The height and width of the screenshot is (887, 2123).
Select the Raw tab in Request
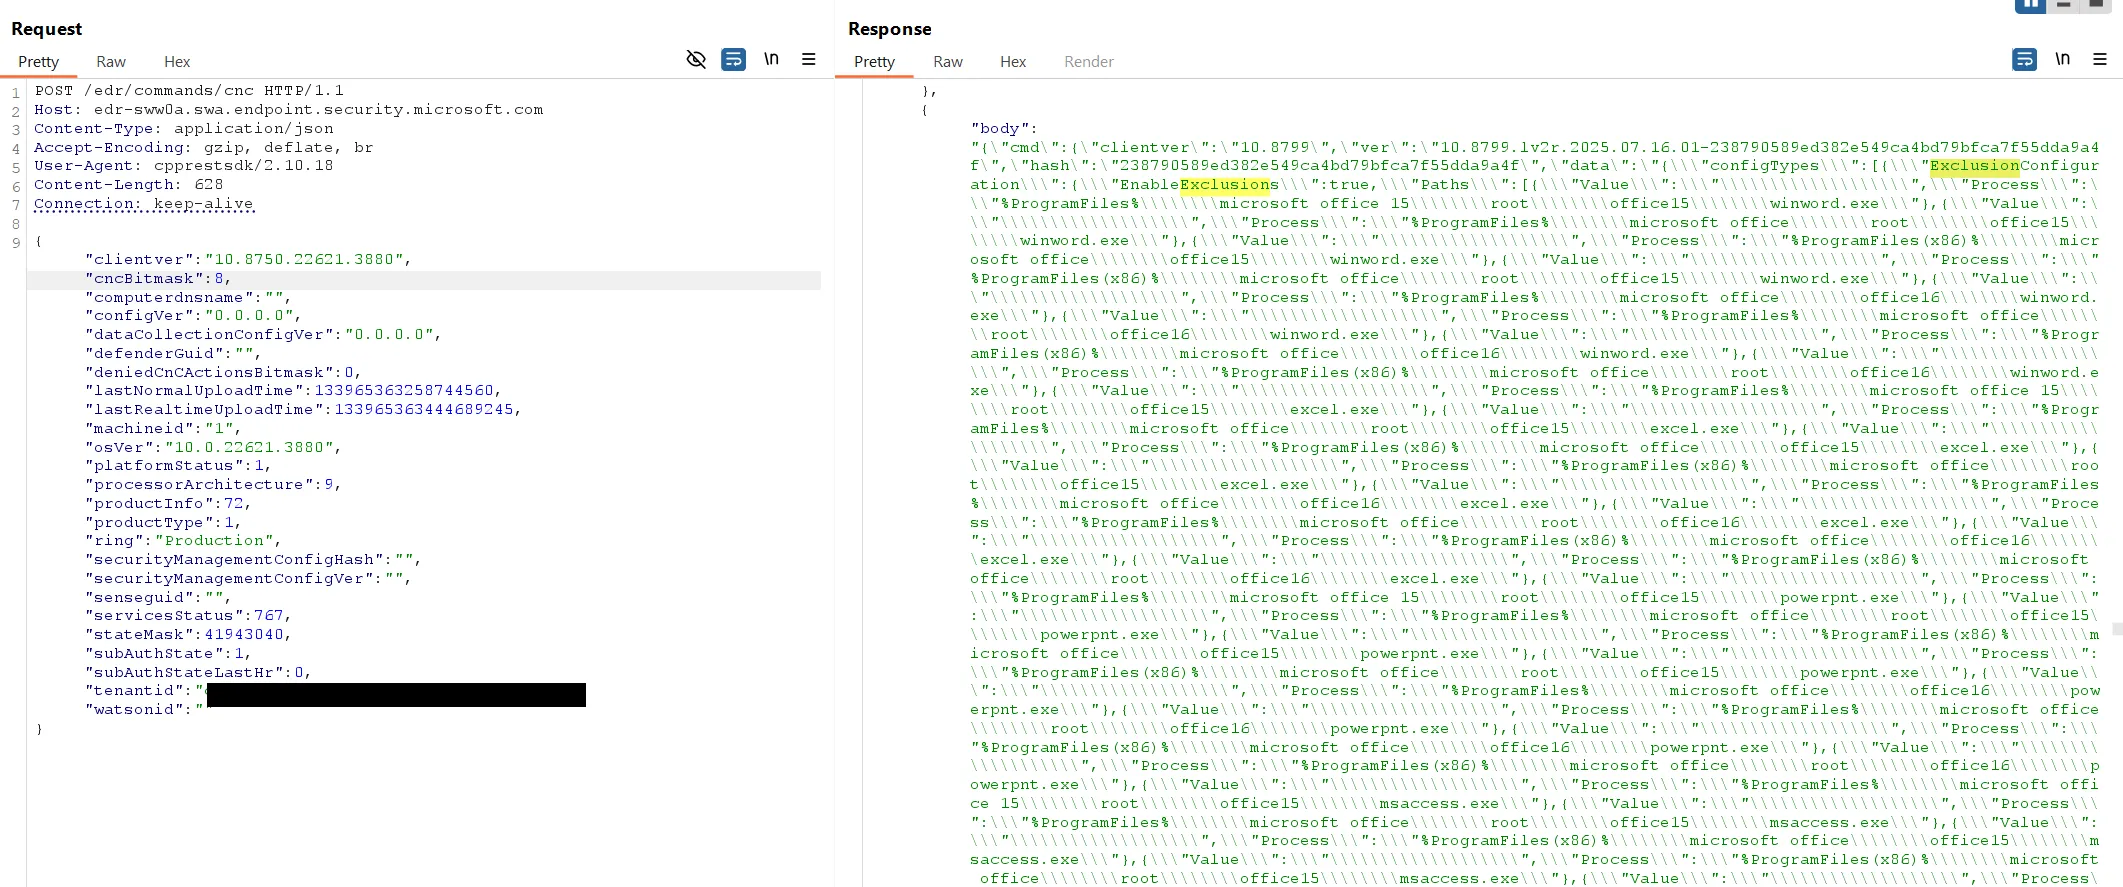pyautogui.click(x=110, y=62)
